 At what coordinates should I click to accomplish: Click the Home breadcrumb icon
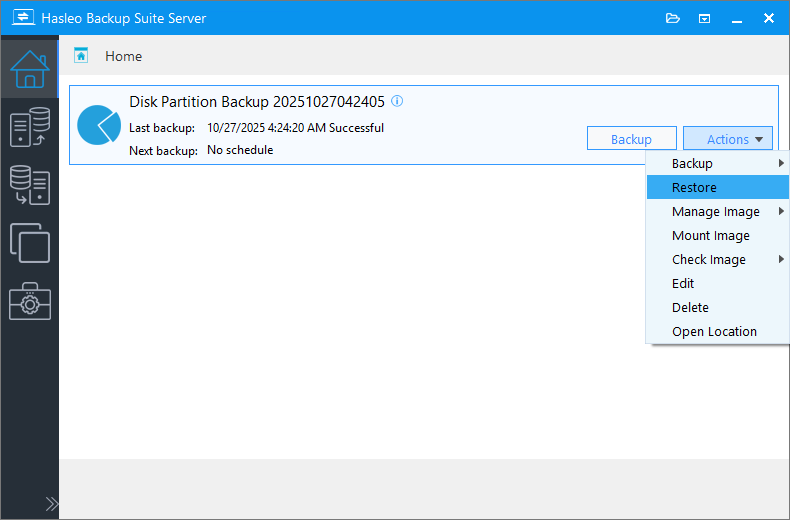[x=81, y=55]
